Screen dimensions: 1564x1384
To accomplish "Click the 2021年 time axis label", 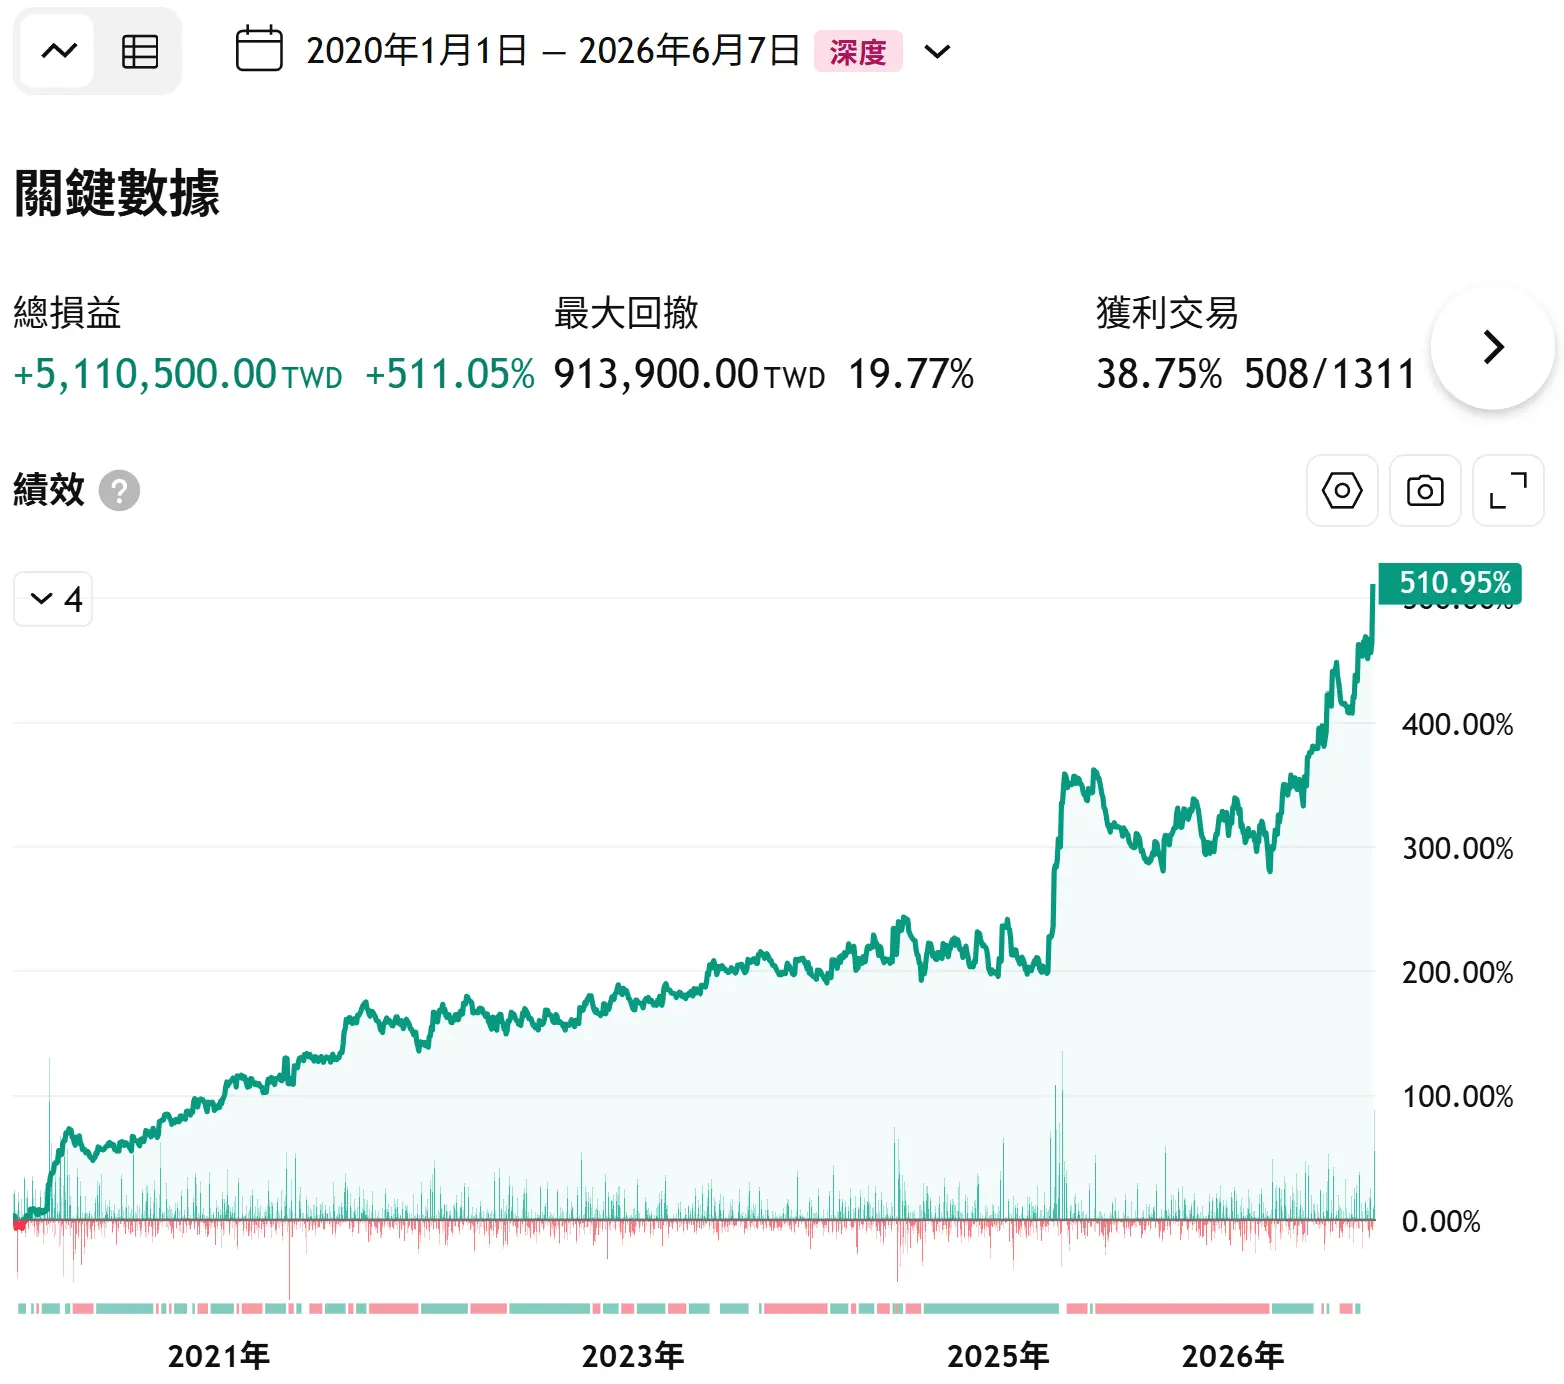I will coord(219,1356).
